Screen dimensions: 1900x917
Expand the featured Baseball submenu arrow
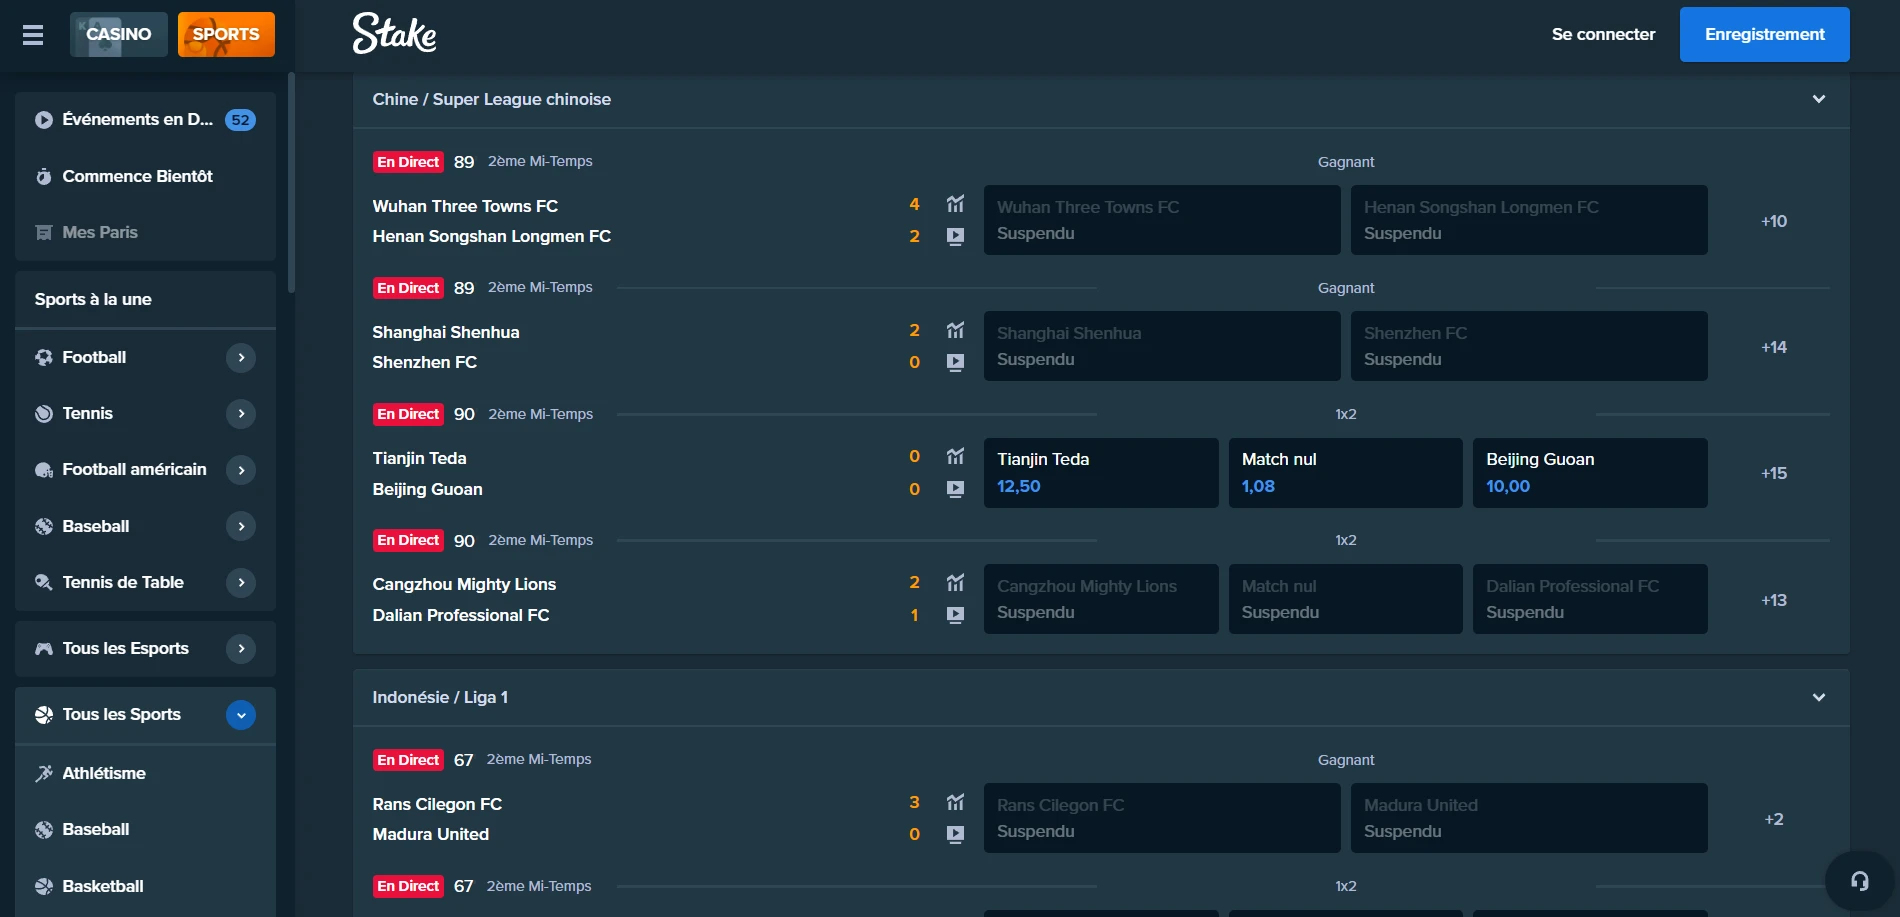(241, 526)
